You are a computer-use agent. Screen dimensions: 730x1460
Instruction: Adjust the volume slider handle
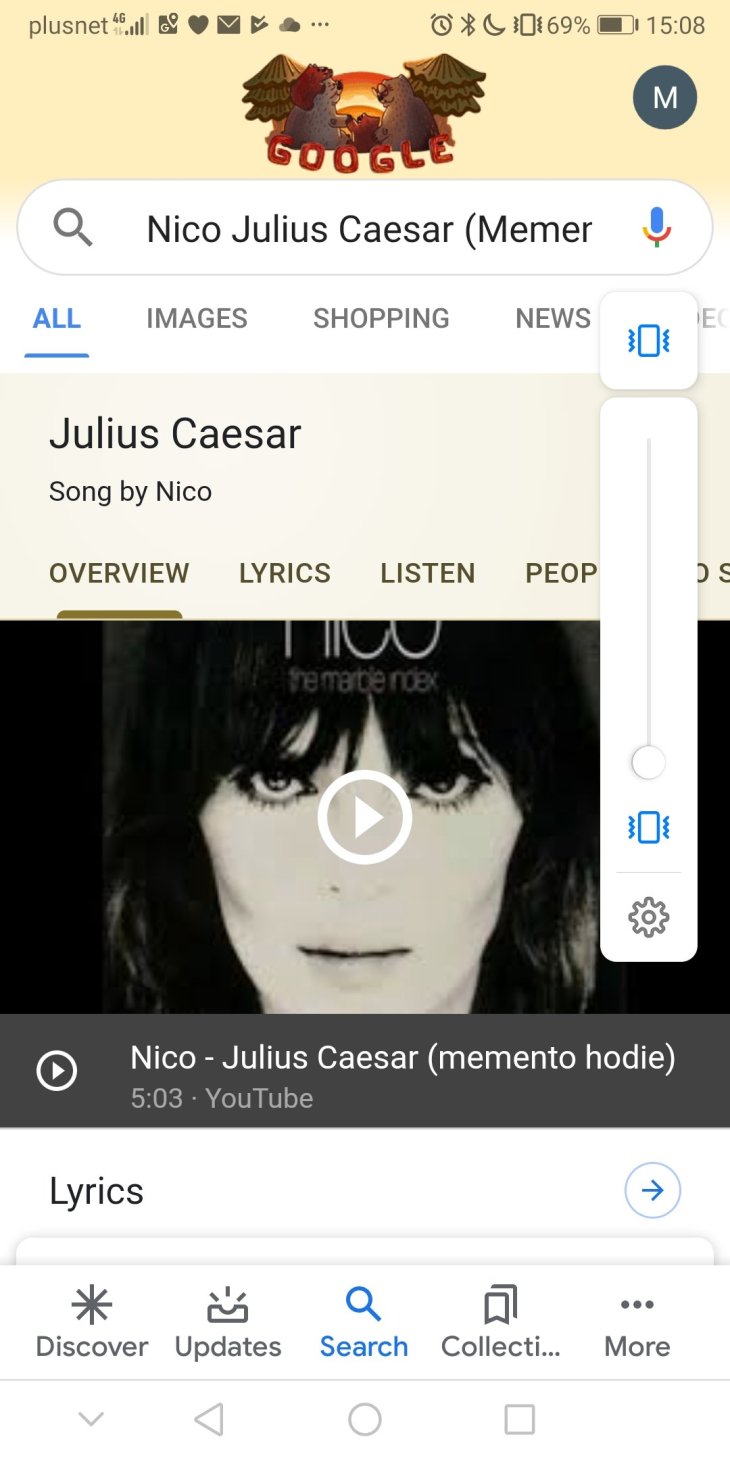(x=648, y=763)
